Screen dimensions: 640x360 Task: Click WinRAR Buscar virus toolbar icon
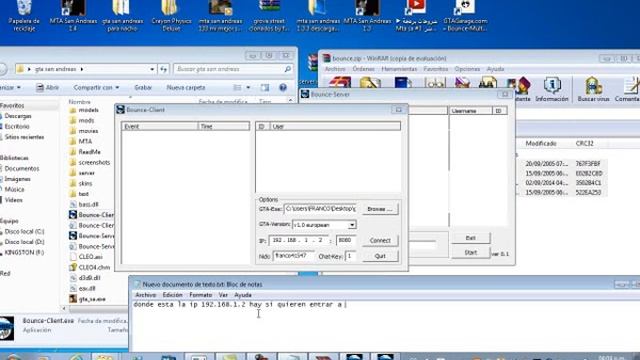[593, 89]
